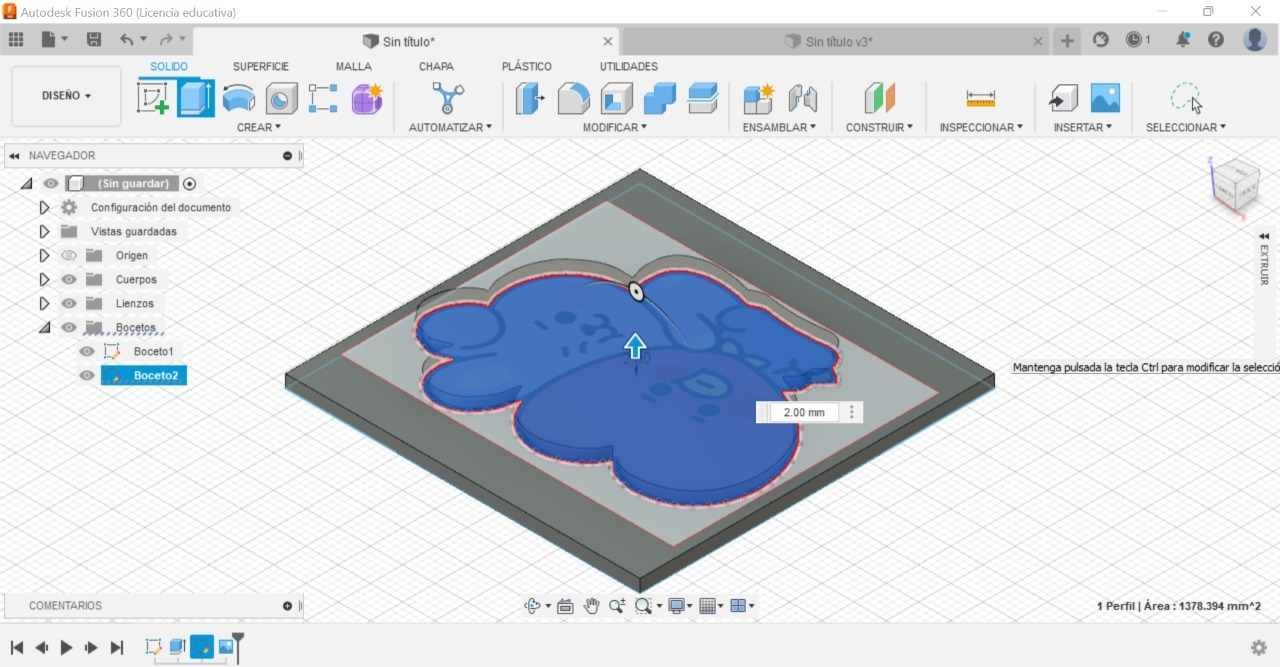1280x667 pixels.
Task: Switch to the CHAPA tab
Action: click(436, 67)
